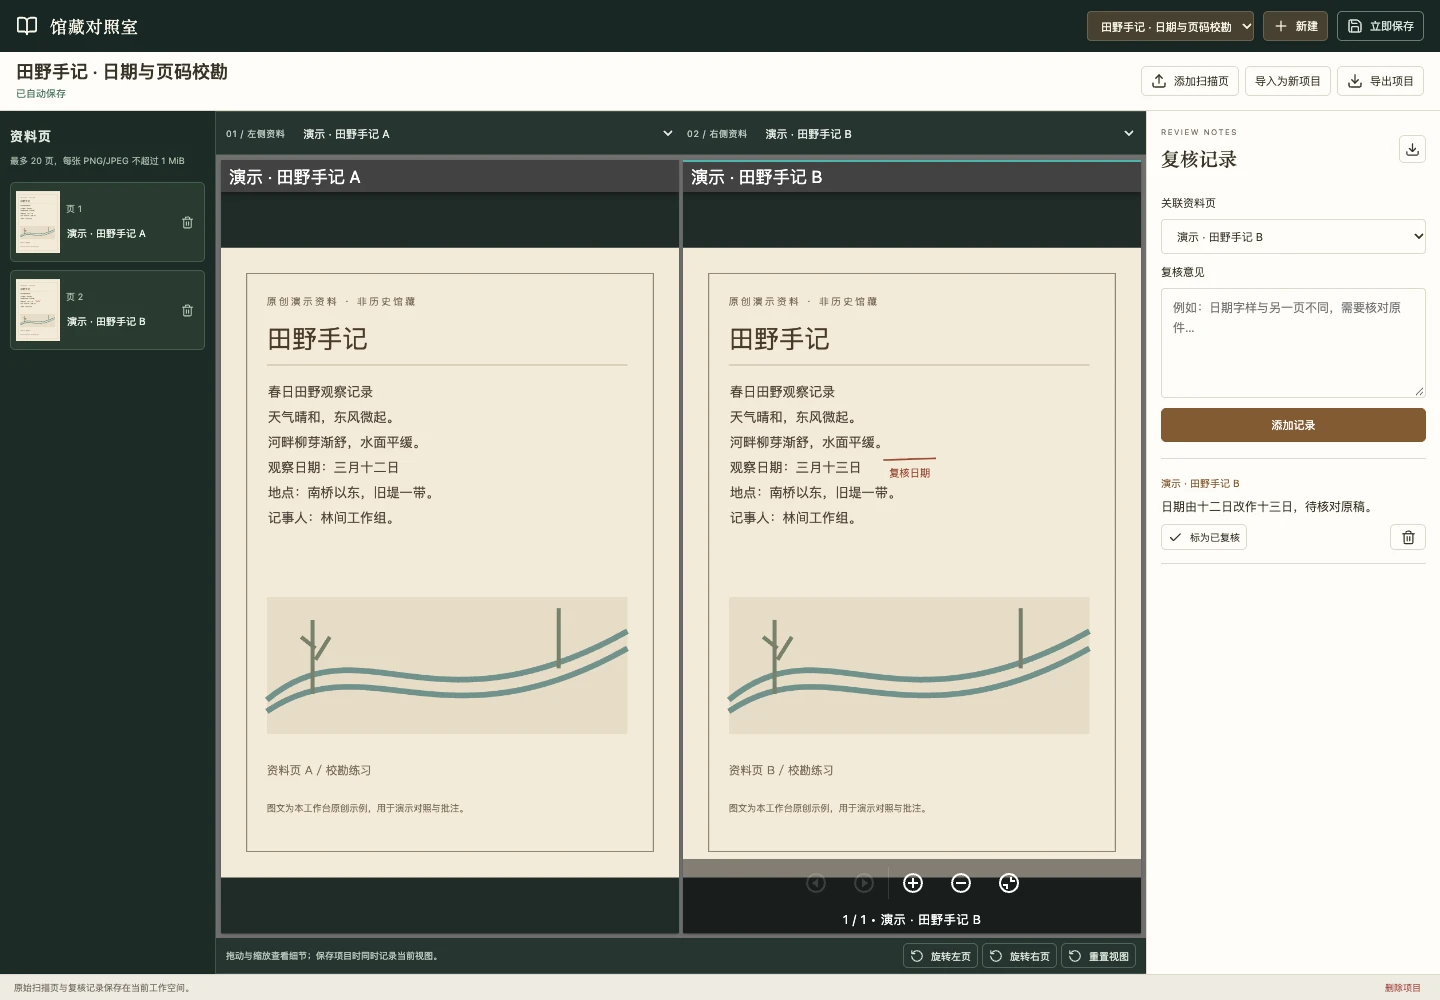
Task: Expand right source dropdown 演示·田野手记 B
Action: 949,133
